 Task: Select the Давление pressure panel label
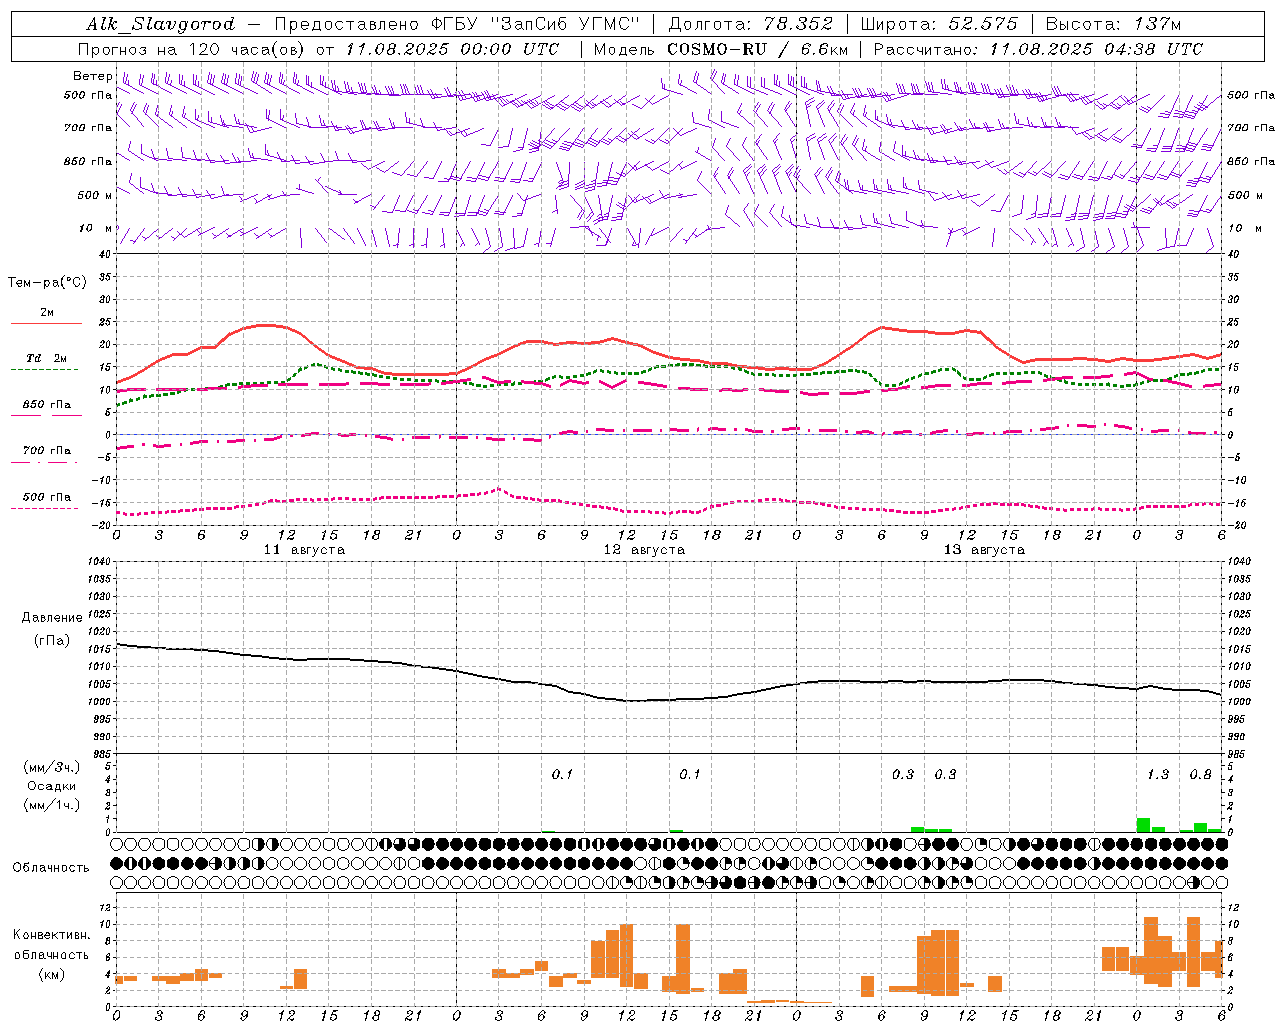coord(52,618)
